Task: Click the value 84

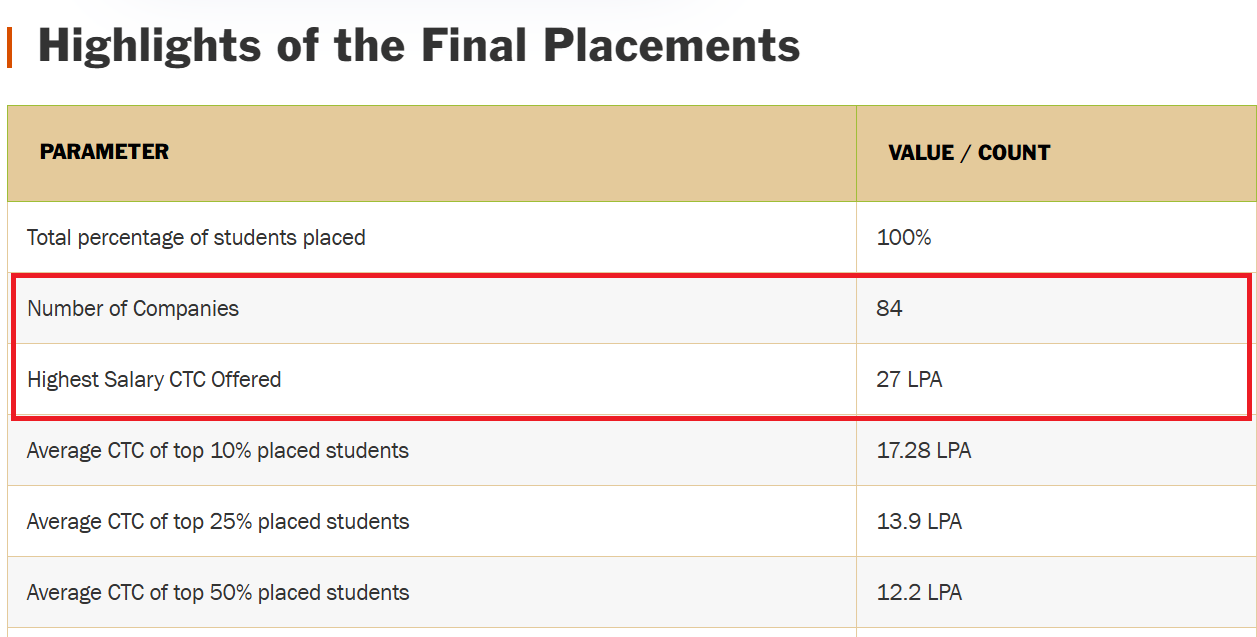Action: coord(889,309)
